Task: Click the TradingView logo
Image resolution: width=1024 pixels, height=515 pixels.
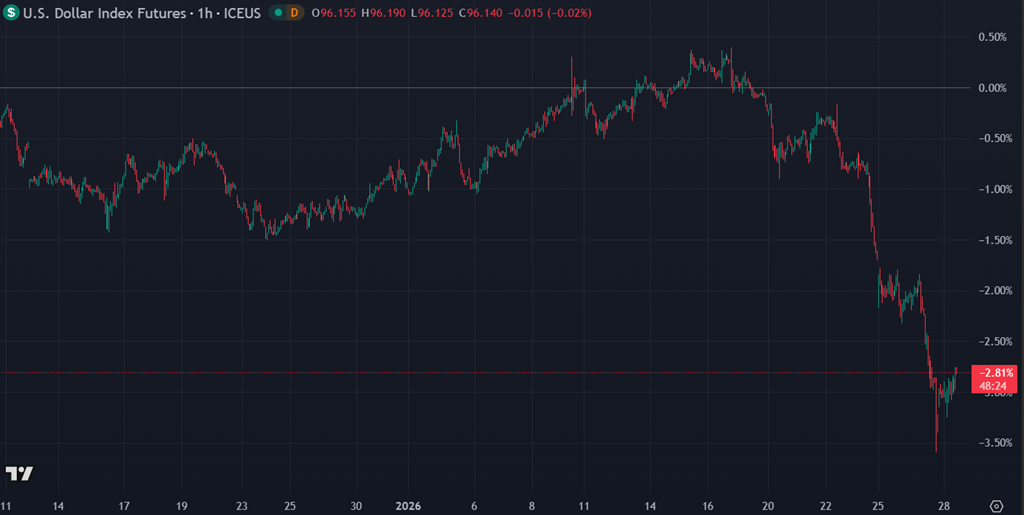Action: [x=19, y=473]
